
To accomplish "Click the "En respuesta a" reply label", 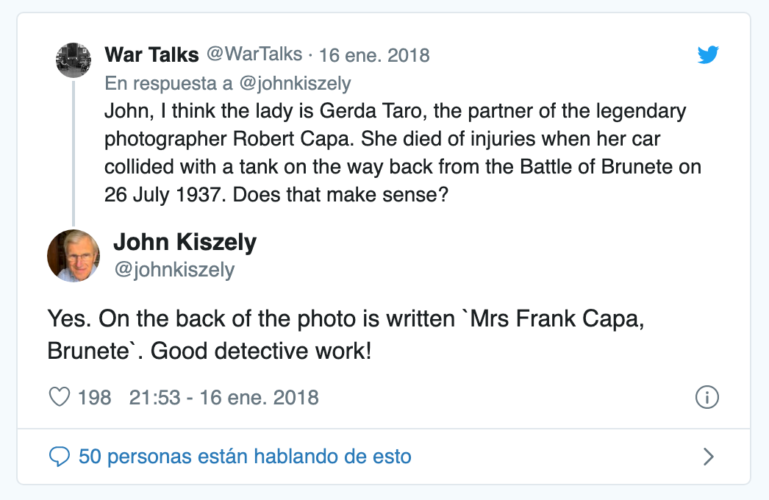I will tap(167, 84).
